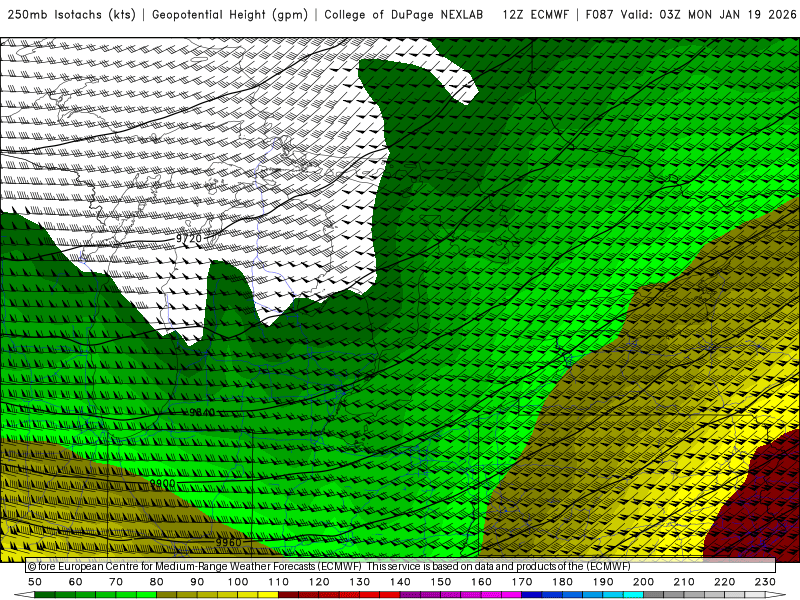Click the 150 value on the color scale
The image size is (800, 600).
(440, 582)
